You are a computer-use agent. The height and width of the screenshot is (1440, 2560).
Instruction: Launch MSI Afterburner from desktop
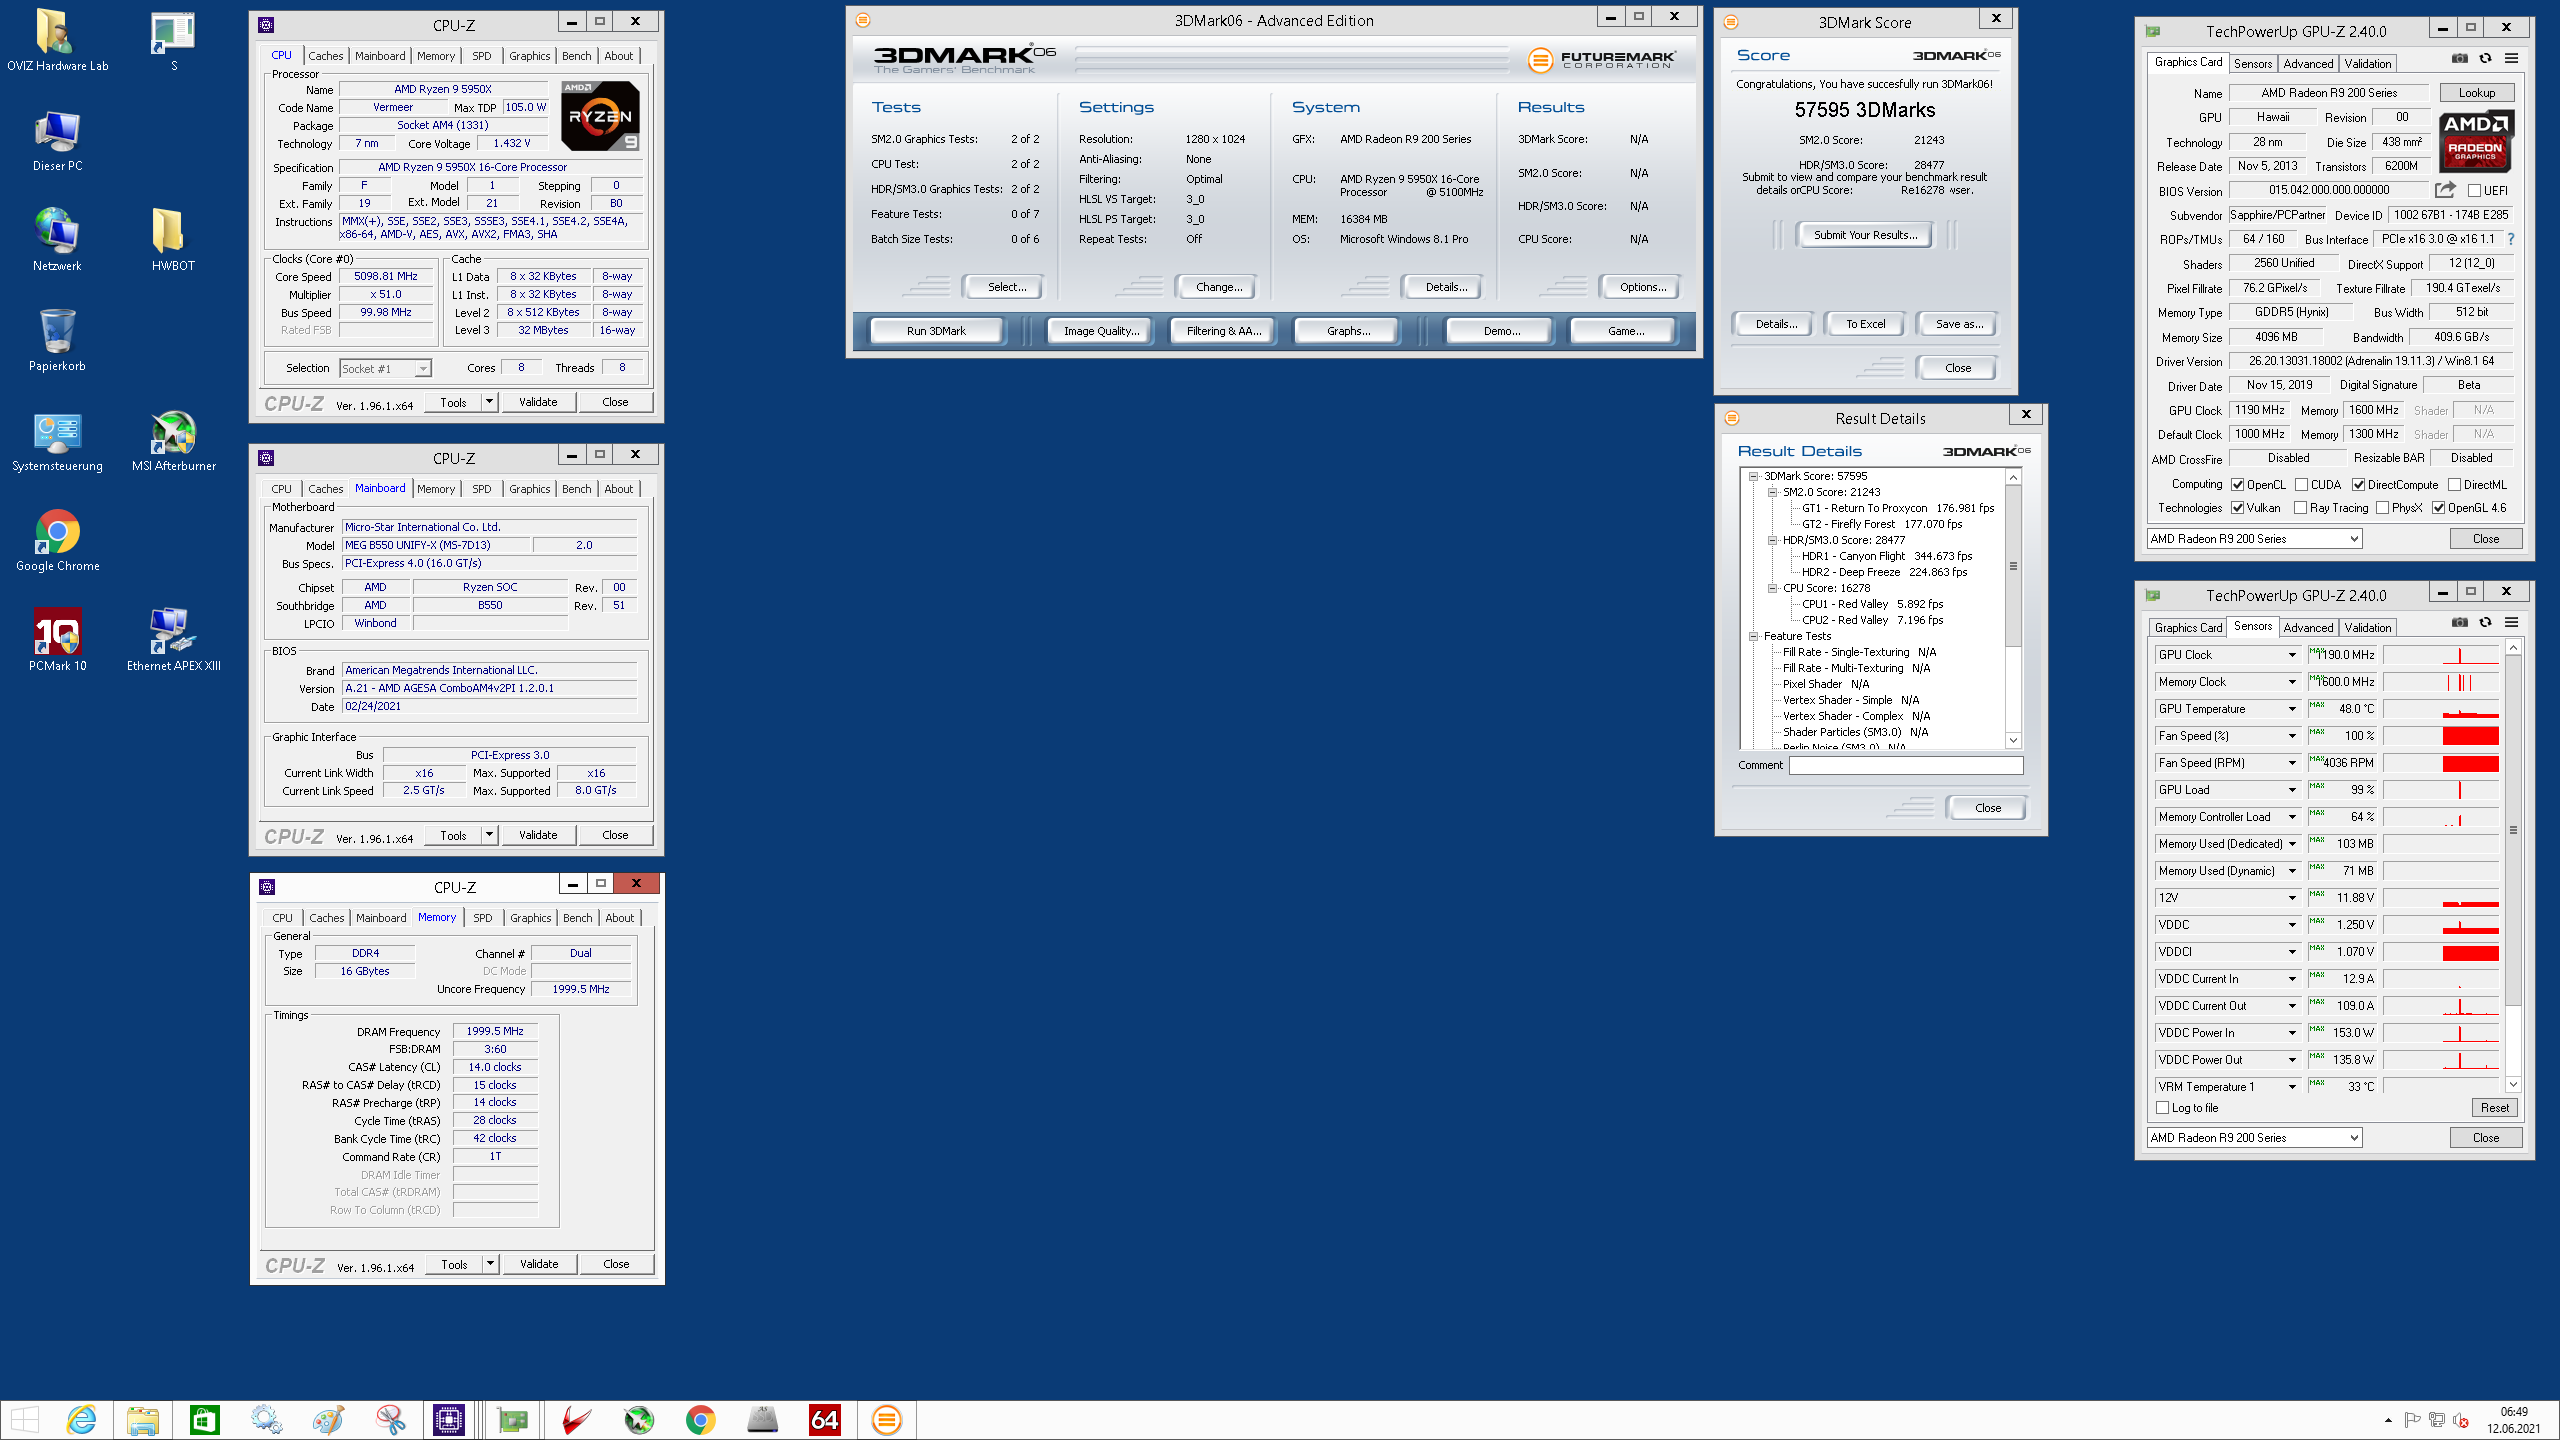(173, 440)
